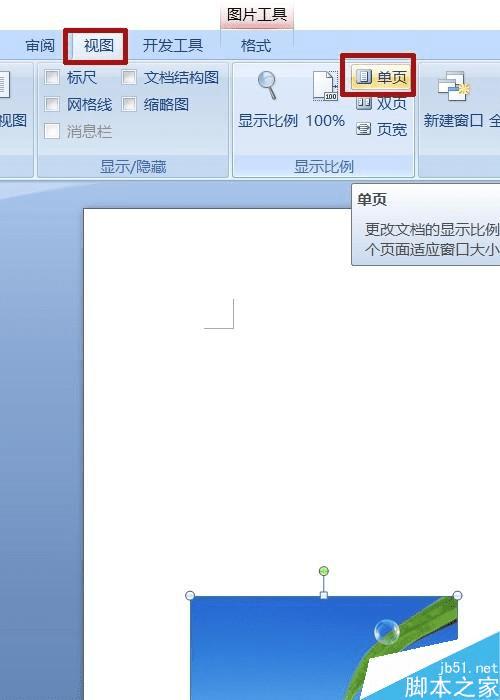Click the top-right circular handle of picture

point(458,595)
